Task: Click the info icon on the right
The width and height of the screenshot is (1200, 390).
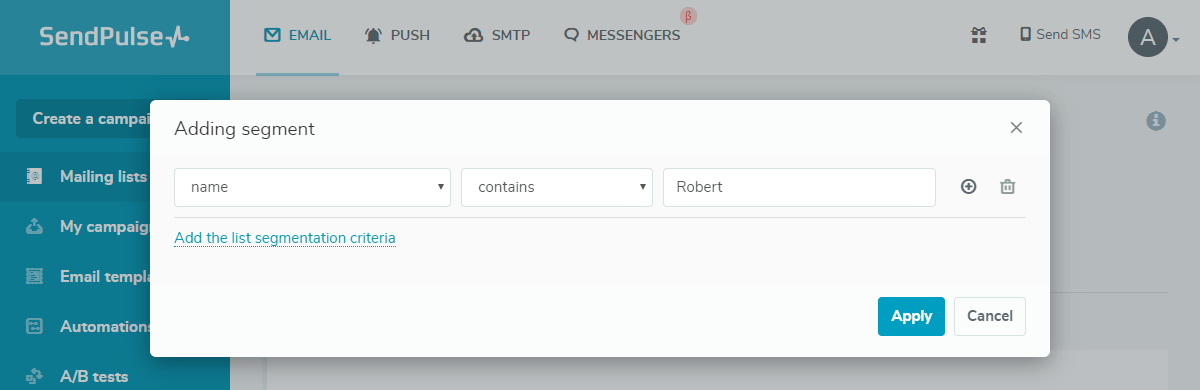Action: [1156, 120]
